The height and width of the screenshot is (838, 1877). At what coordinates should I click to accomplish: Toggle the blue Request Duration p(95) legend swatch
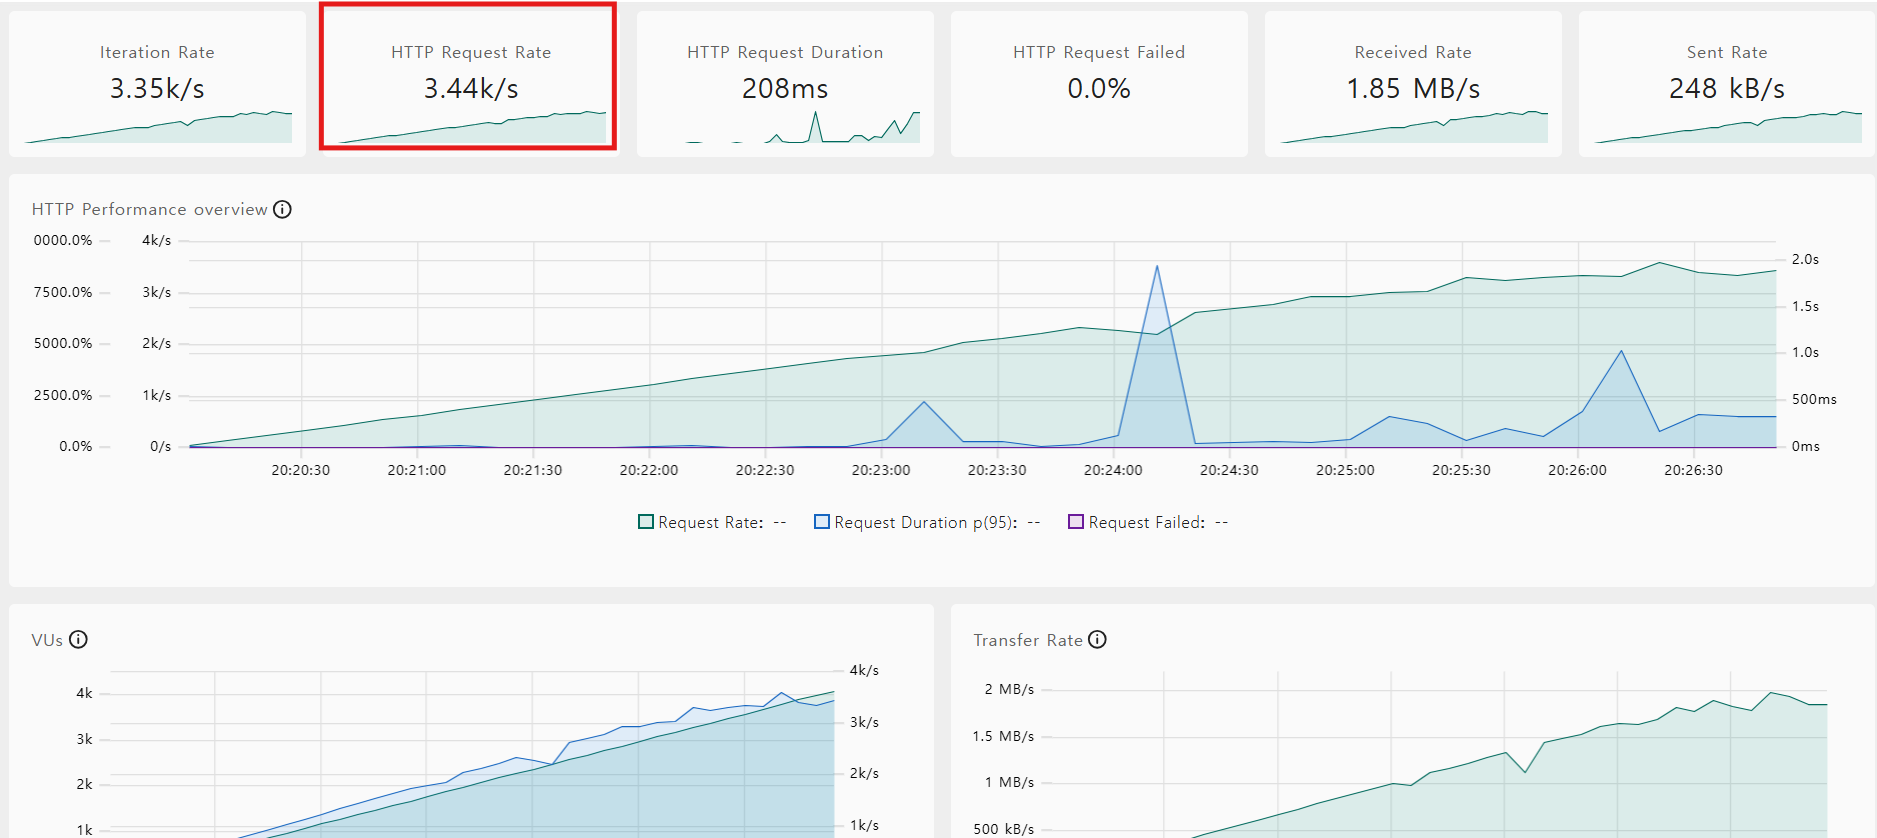coord(822,522)
